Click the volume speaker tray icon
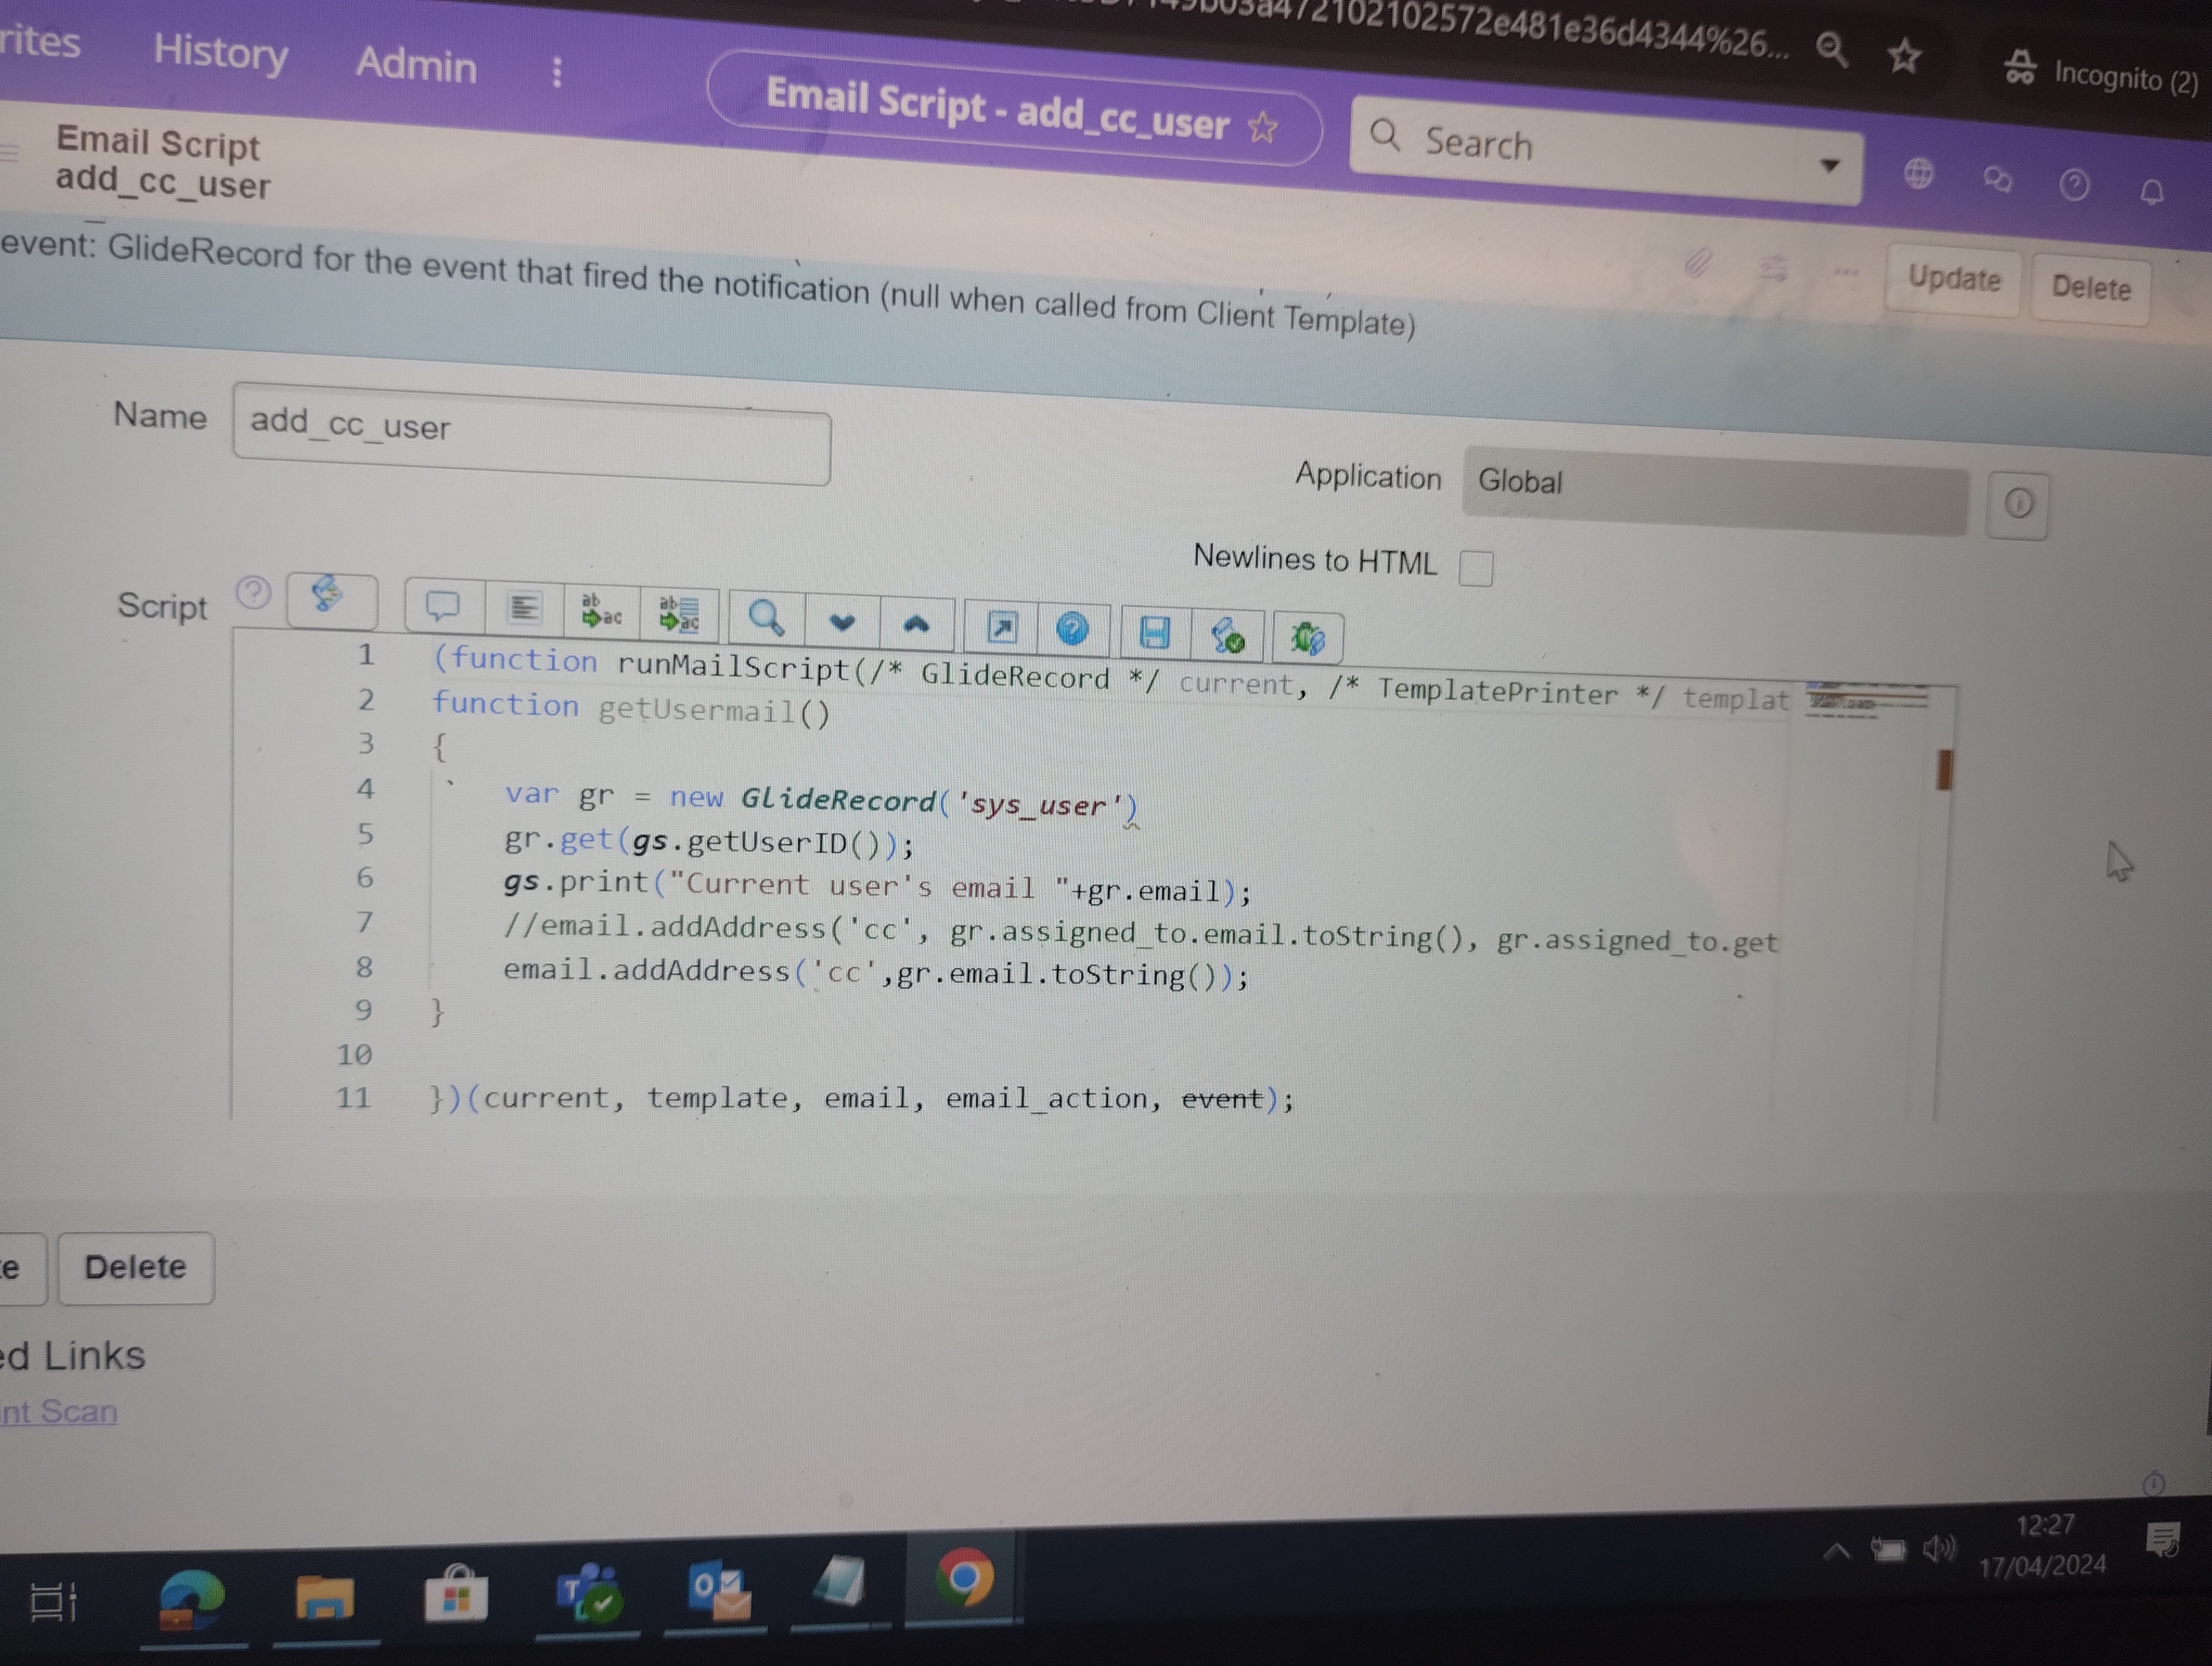Viewport: 2212px width, 1666px height. click(x=1939, y=1548)
